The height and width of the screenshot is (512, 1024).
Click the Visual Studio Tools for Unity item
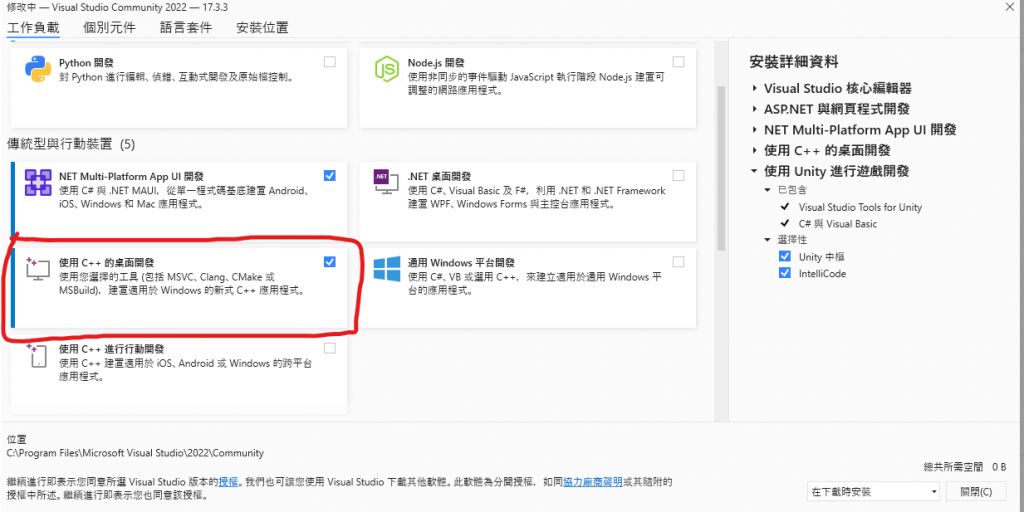860,207
